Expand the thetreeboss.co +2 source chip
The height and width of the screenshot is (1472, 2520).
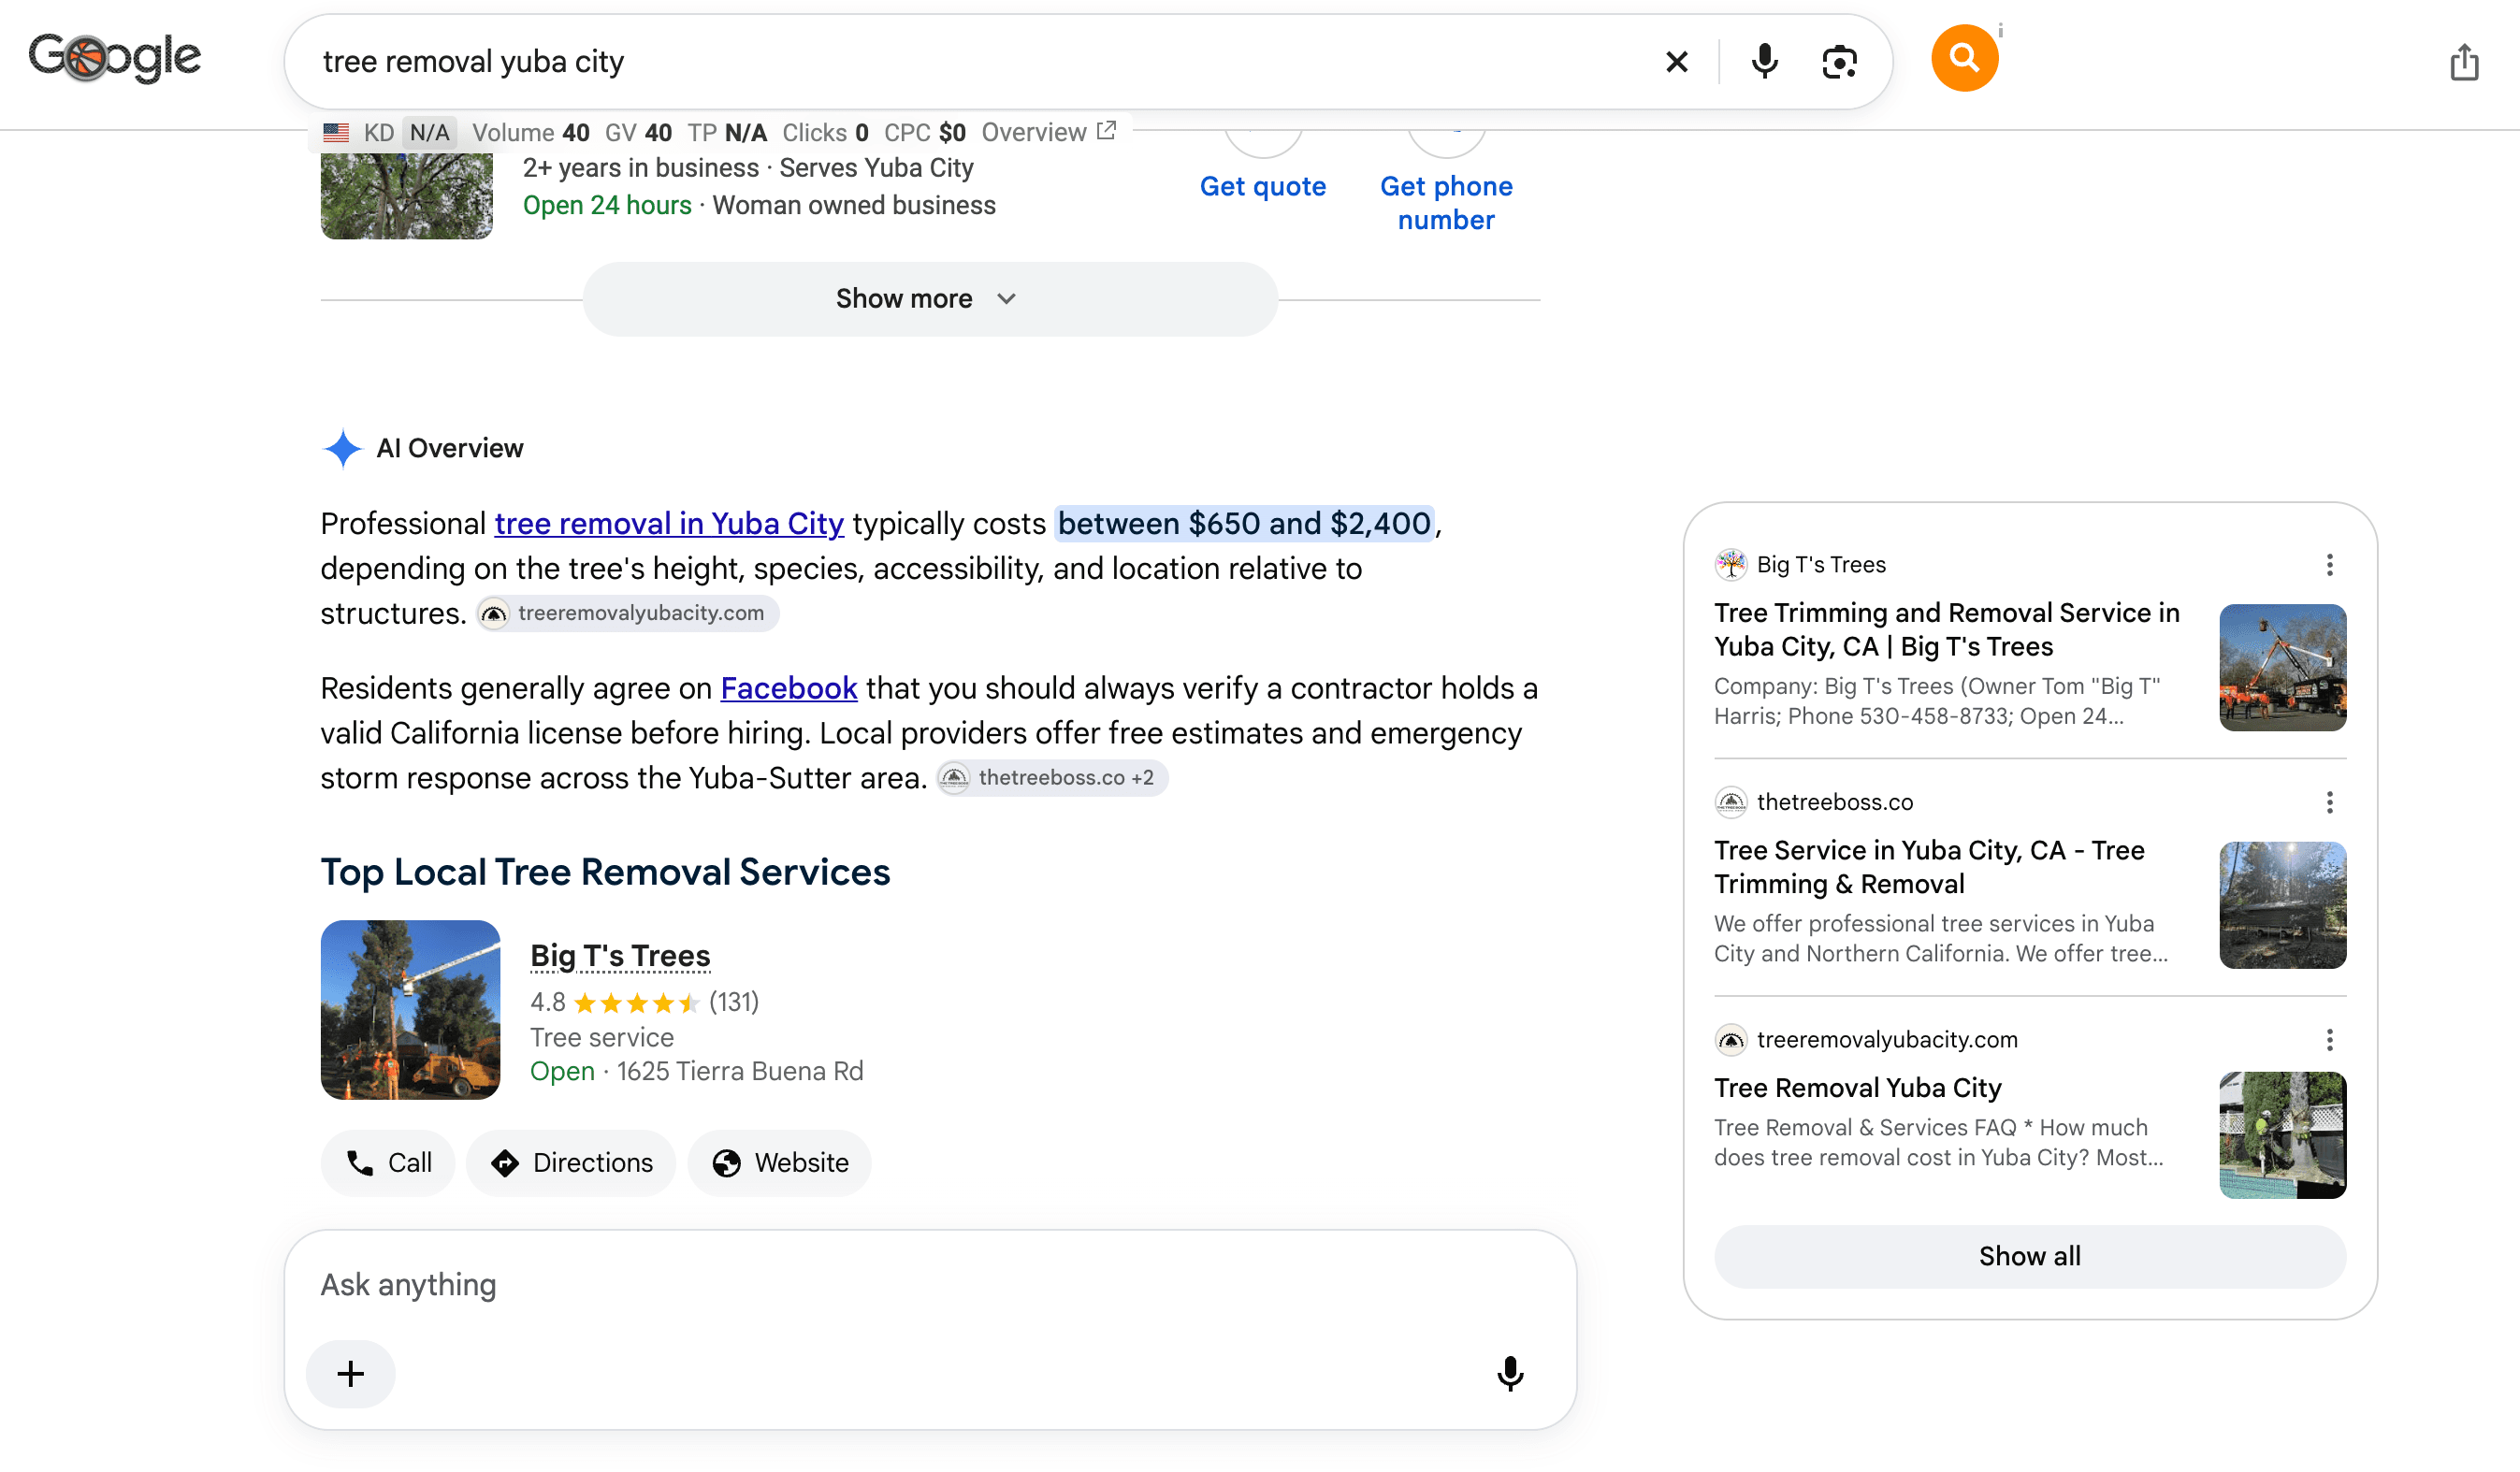1052,778
